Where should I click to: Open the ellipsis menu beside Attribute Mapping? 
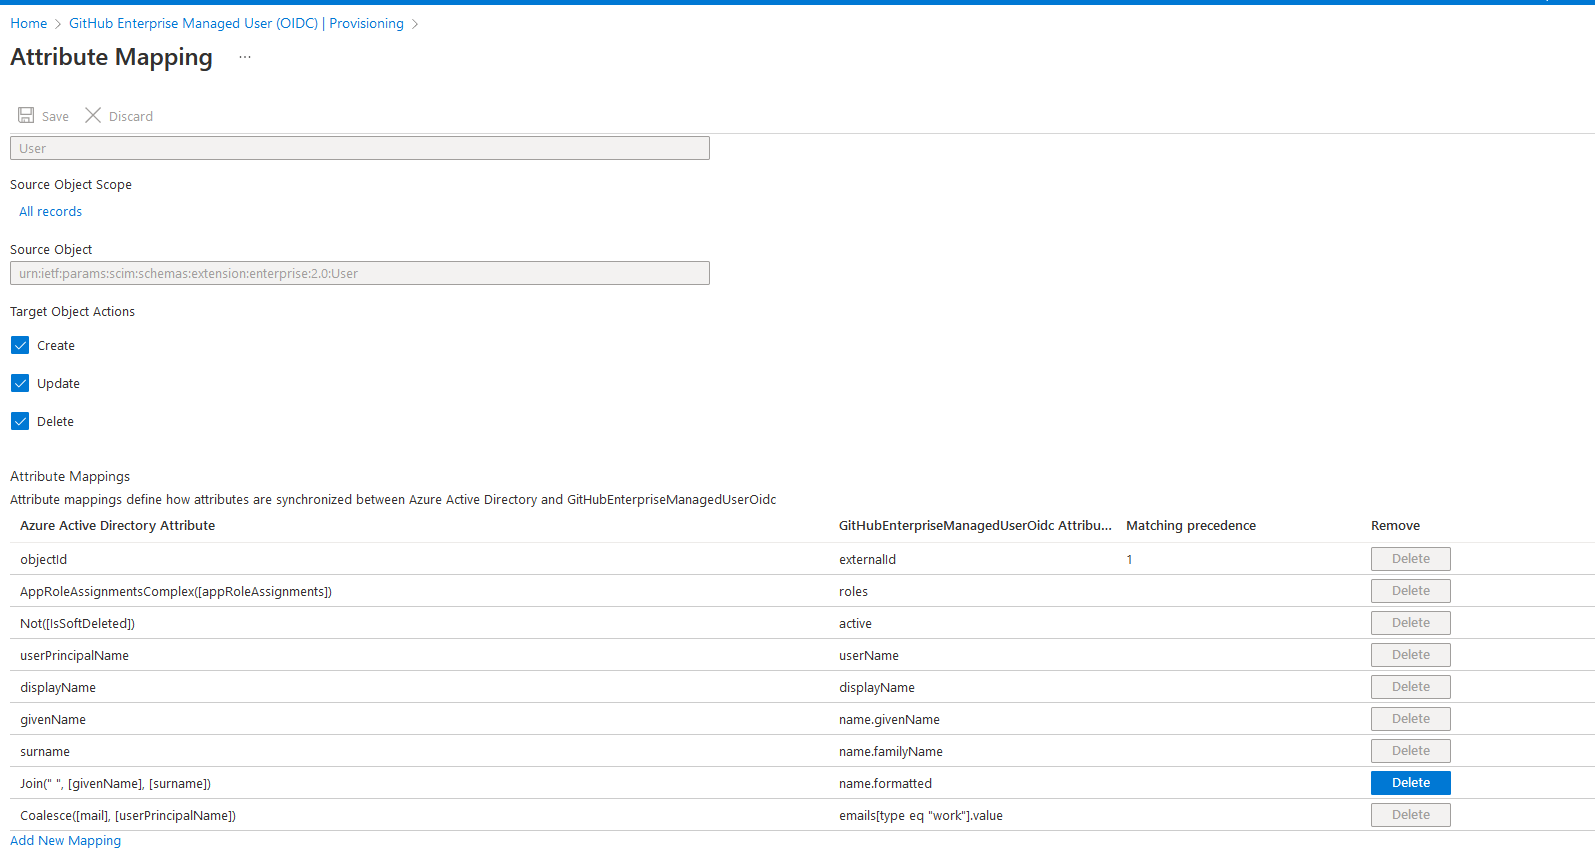tap(245, 57)
